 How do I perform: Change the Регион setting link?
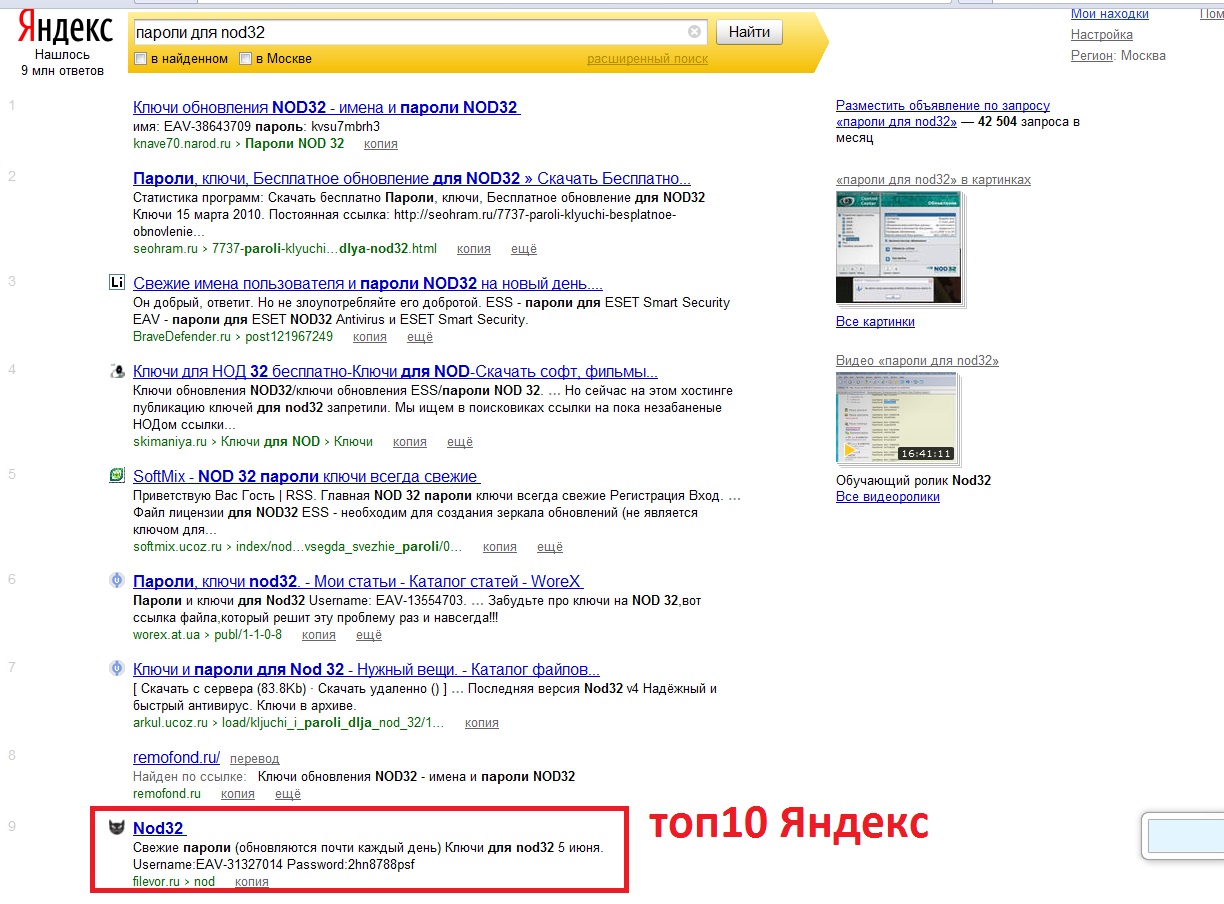(1092, 56)
